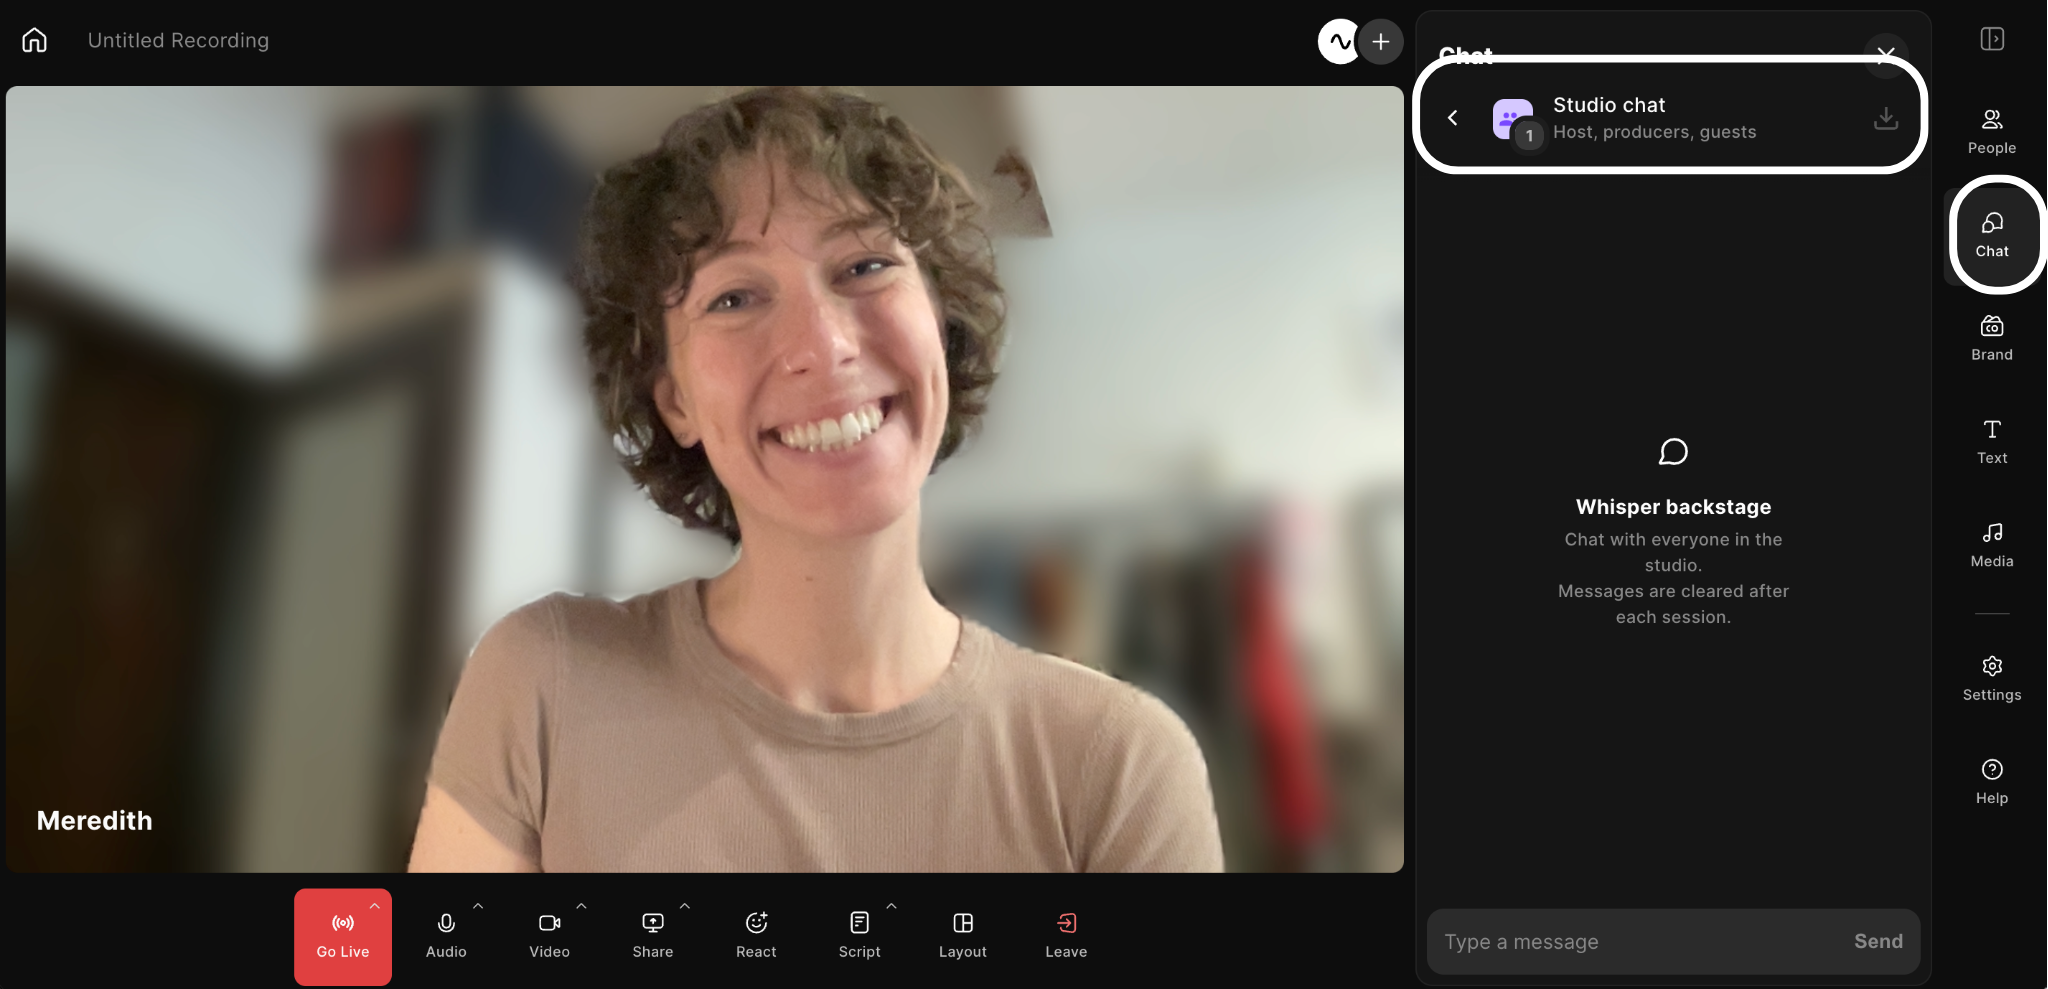Open the Text panel
Image resolution: width=2048 pixels, height=989 pixels.
point(1992,442)
